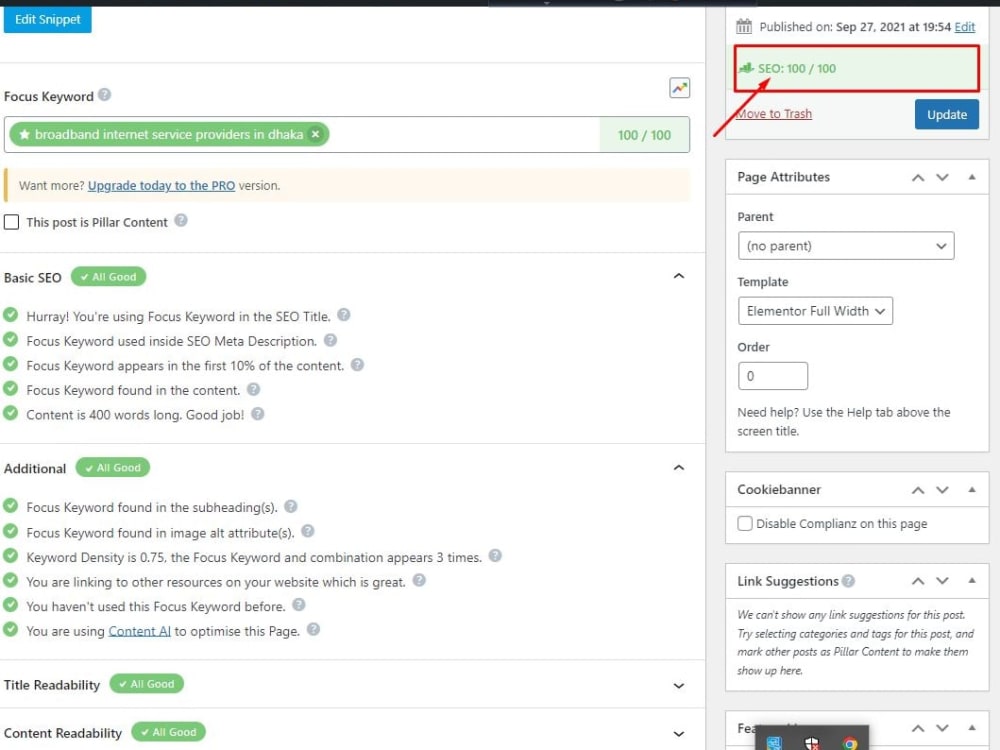Image resolution: width=1000 pixels, height=750 pixels.
Task: Open help for keyword in subheading check
Action: (291, 506)
